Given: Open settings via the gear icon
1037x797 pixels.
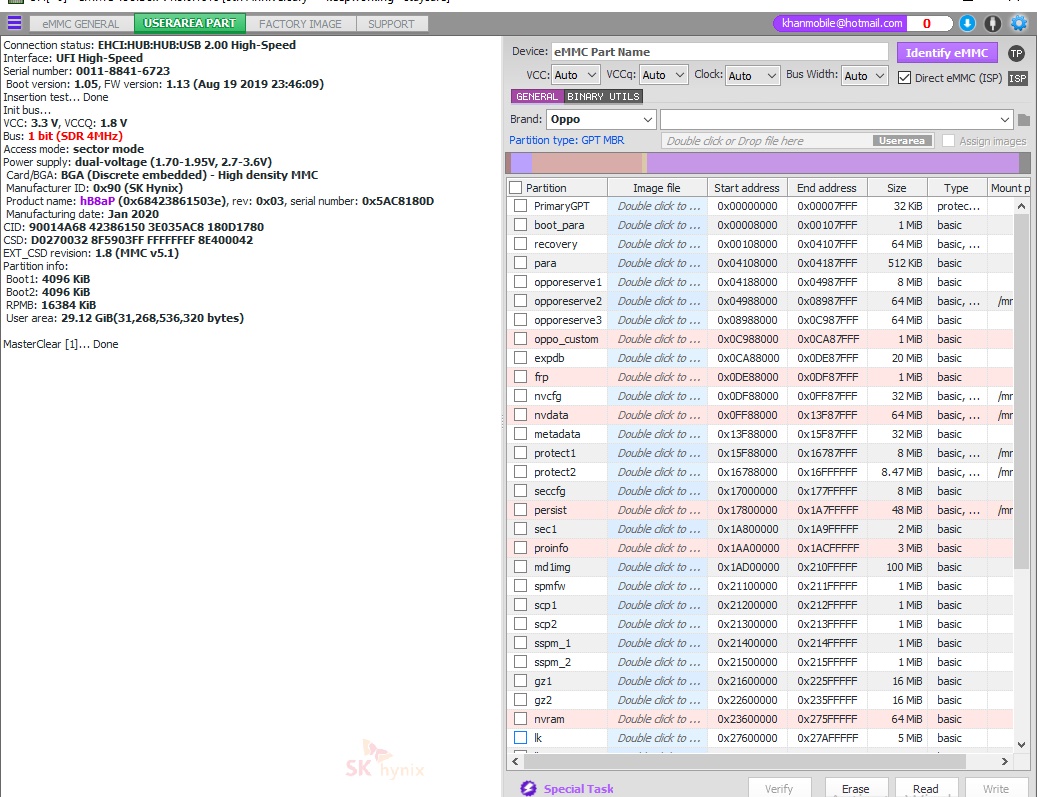Looking at the screenshot, I should pyautogui.click(x=1019, y=23).
